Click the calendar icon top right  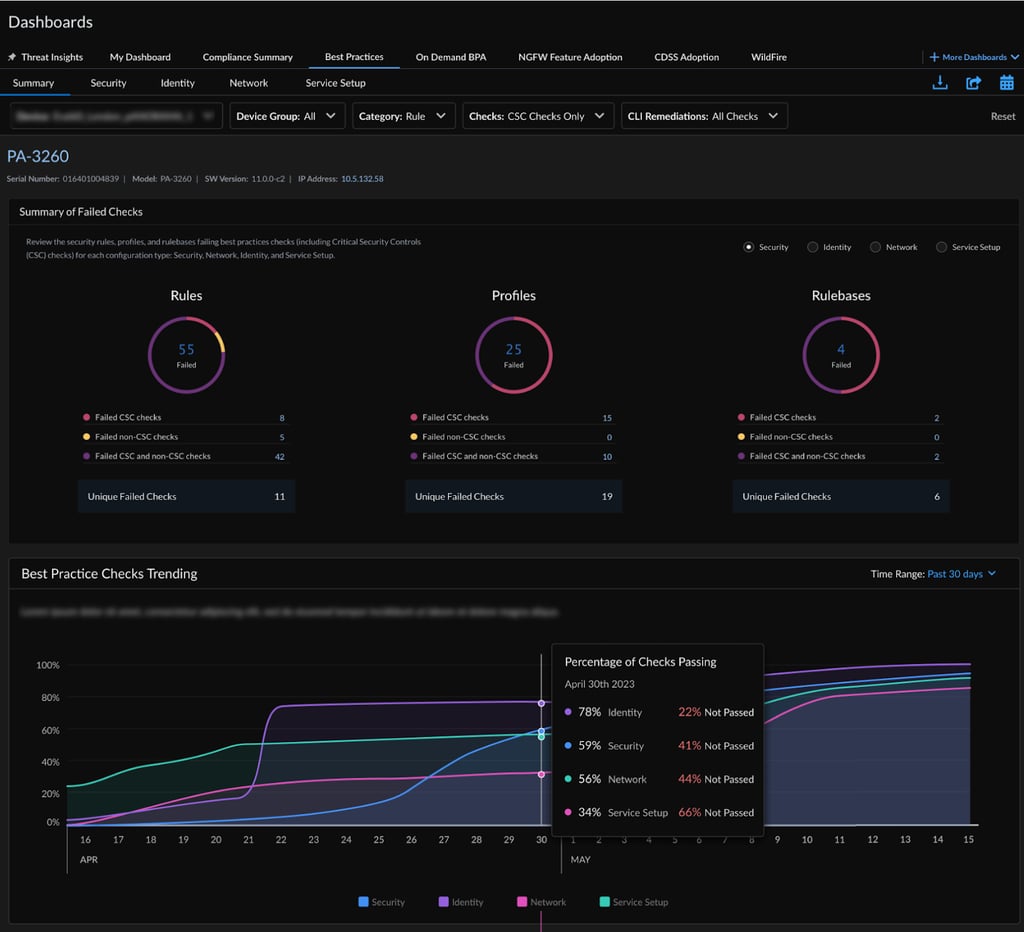(x=1006, y=83)
